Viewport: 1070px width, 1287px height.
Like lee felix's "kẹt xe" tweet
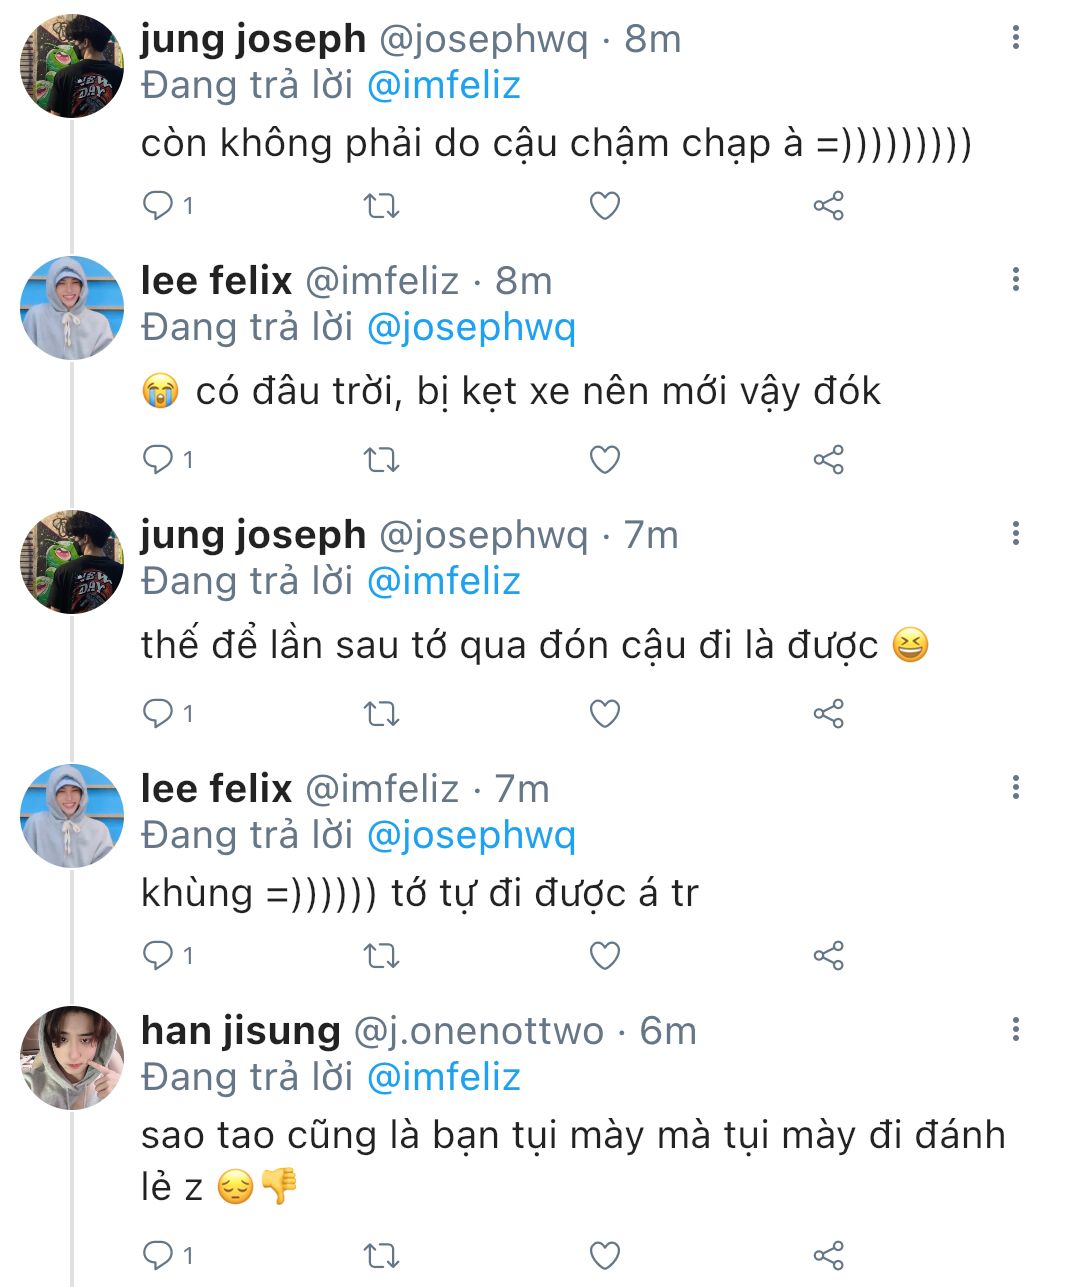click(x=605, y=460)
